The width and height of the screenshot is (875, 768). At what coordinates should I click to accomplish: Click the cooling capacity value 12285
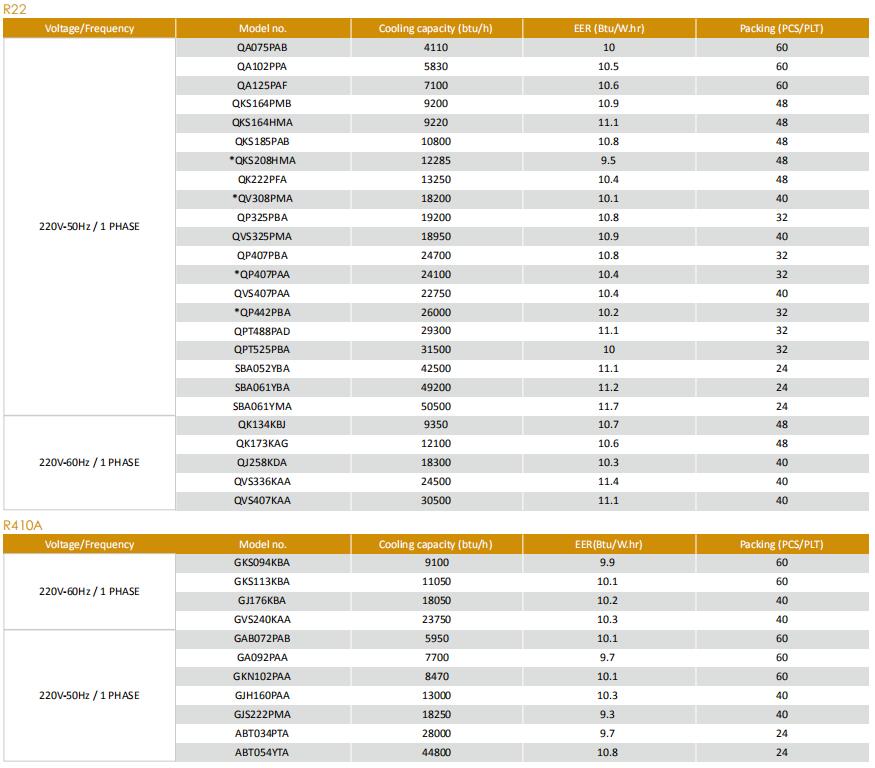pyautogui.click(x=435, y=160)
